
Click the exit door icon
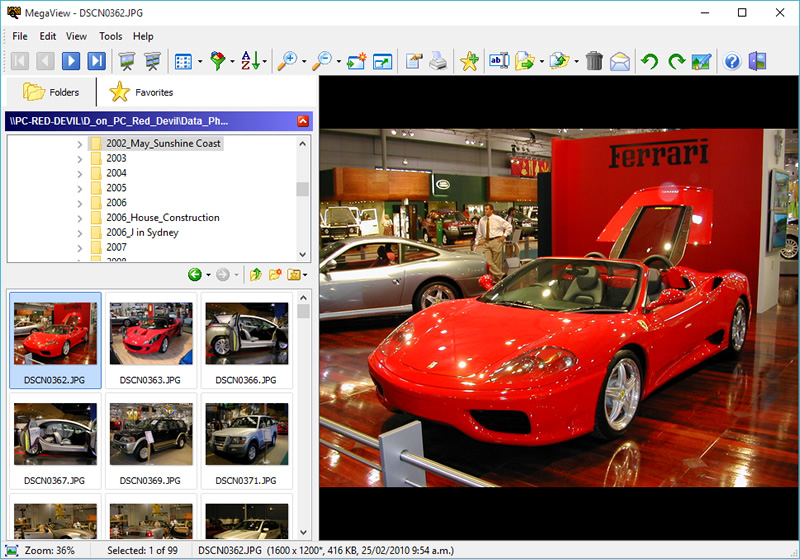coord(758,61)
